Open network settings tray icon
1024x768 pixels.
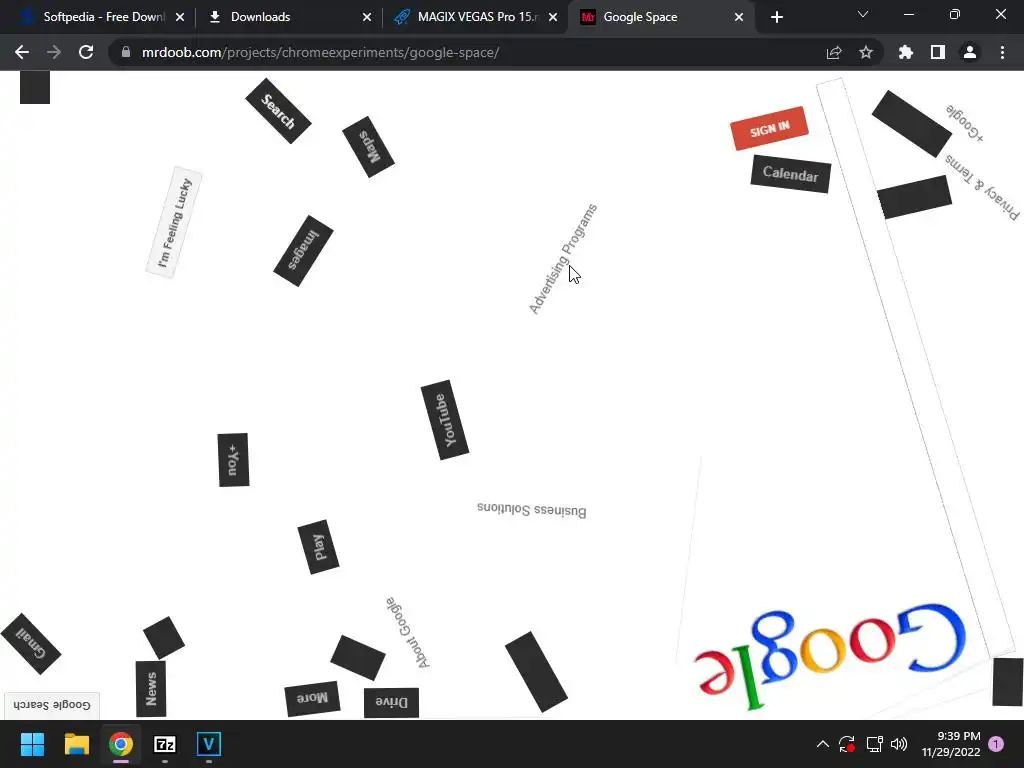[874, 744]
